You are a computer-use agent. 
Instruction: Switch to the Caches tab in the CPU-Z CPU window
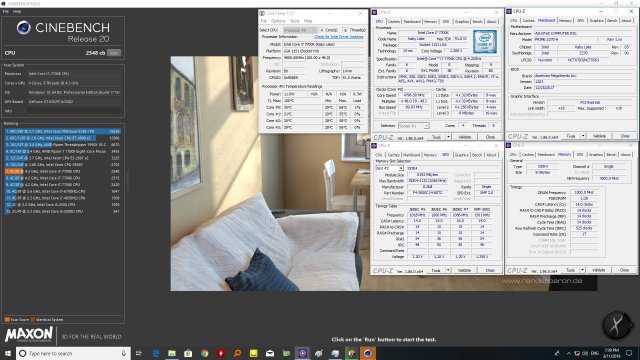click(x=394, y=21)
